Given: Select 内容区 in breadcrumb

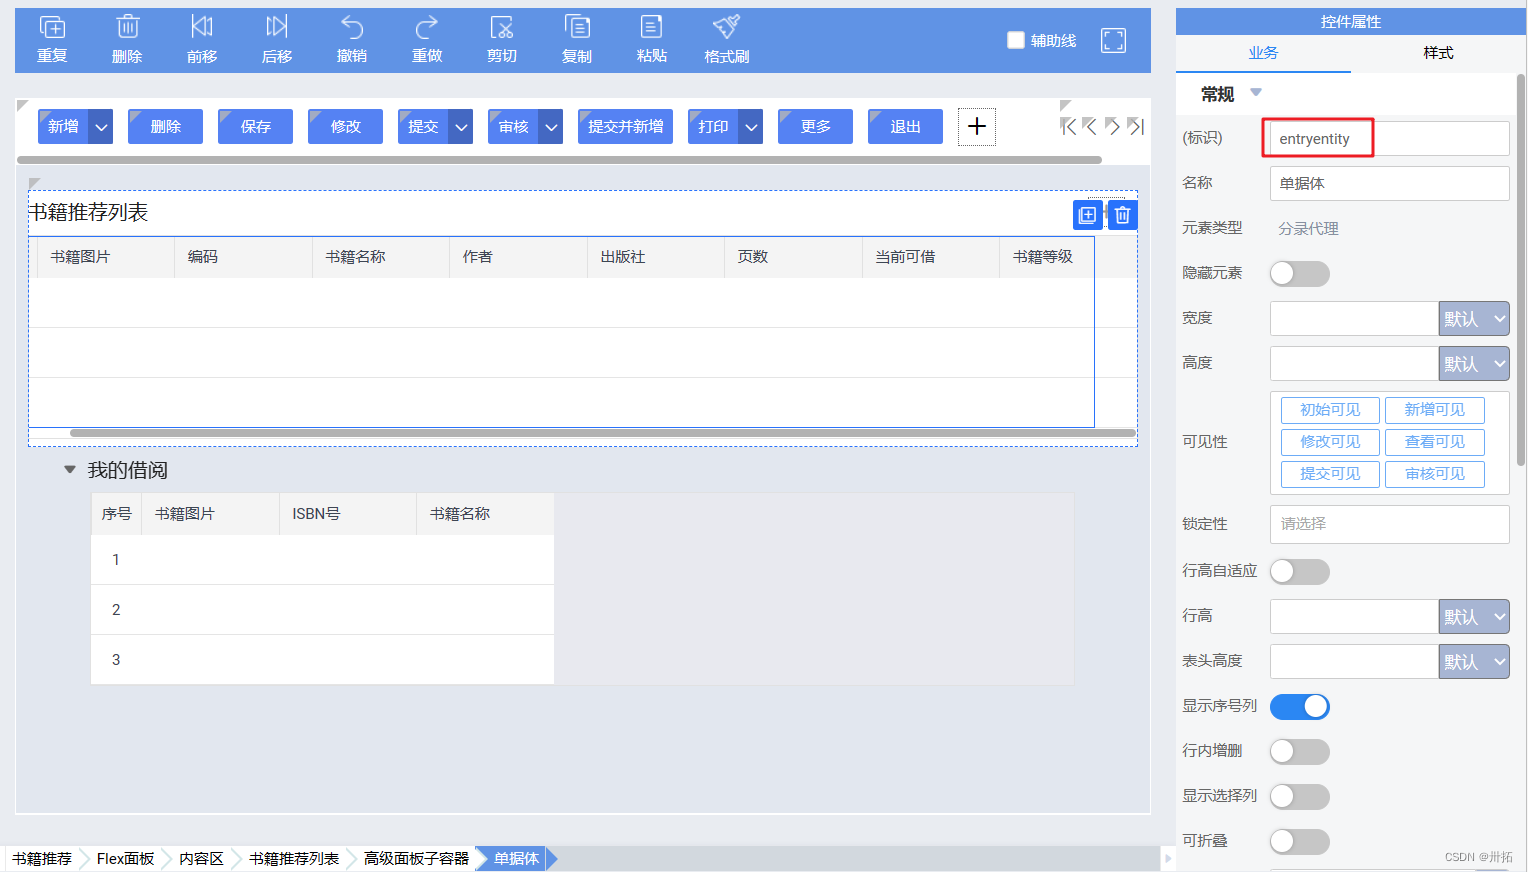Looking at the screenshot, I should [x=201, y=859].
